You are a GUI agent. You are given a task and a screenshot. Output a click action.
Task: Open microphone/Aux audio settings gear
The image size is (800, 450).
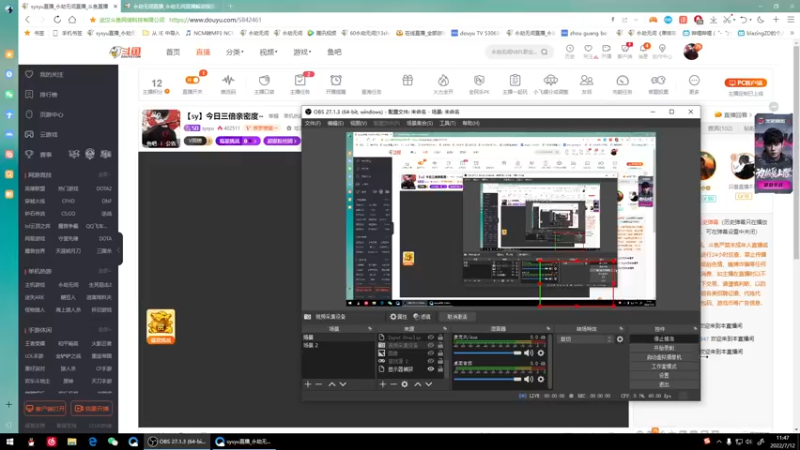point(541,353)
